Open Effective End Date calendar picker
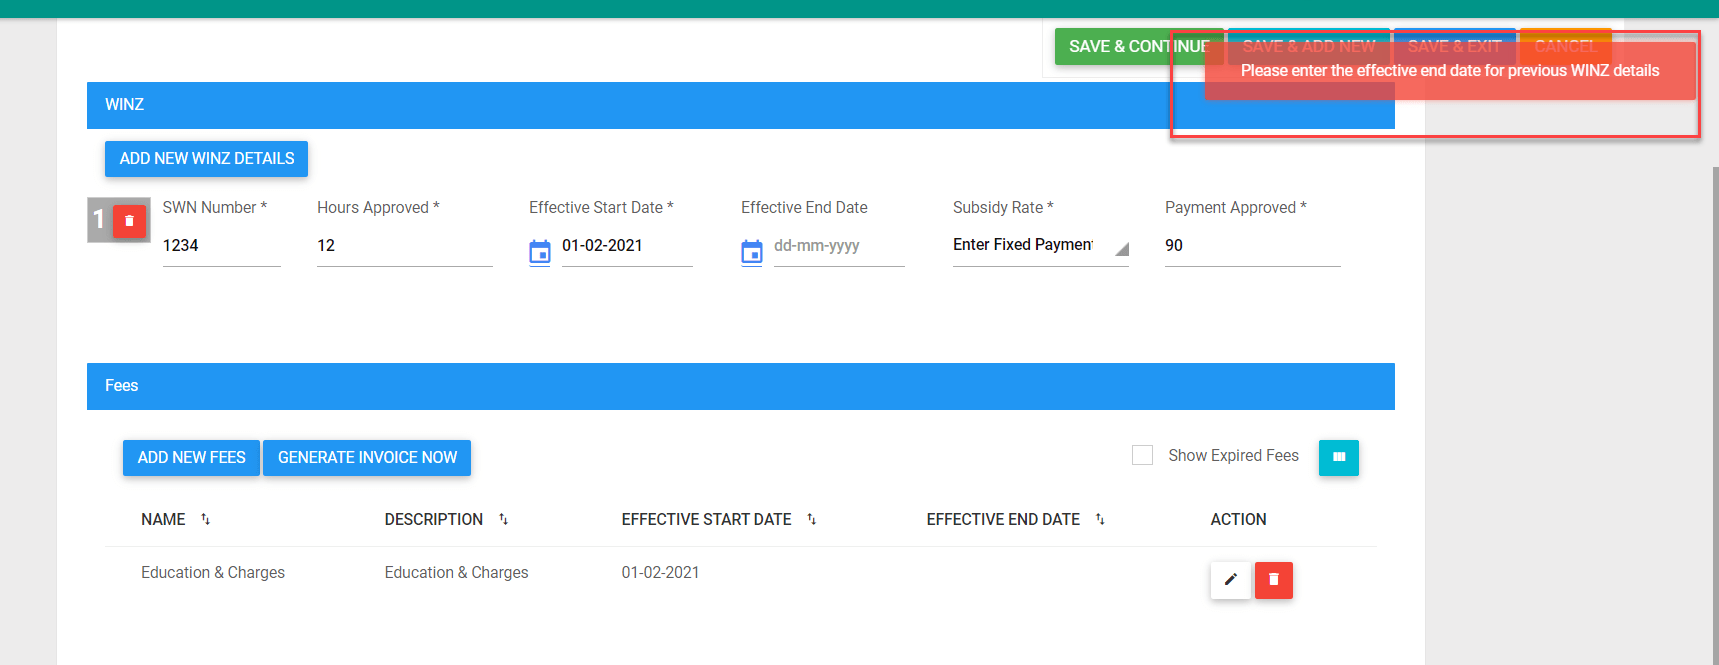 (752, 252)
